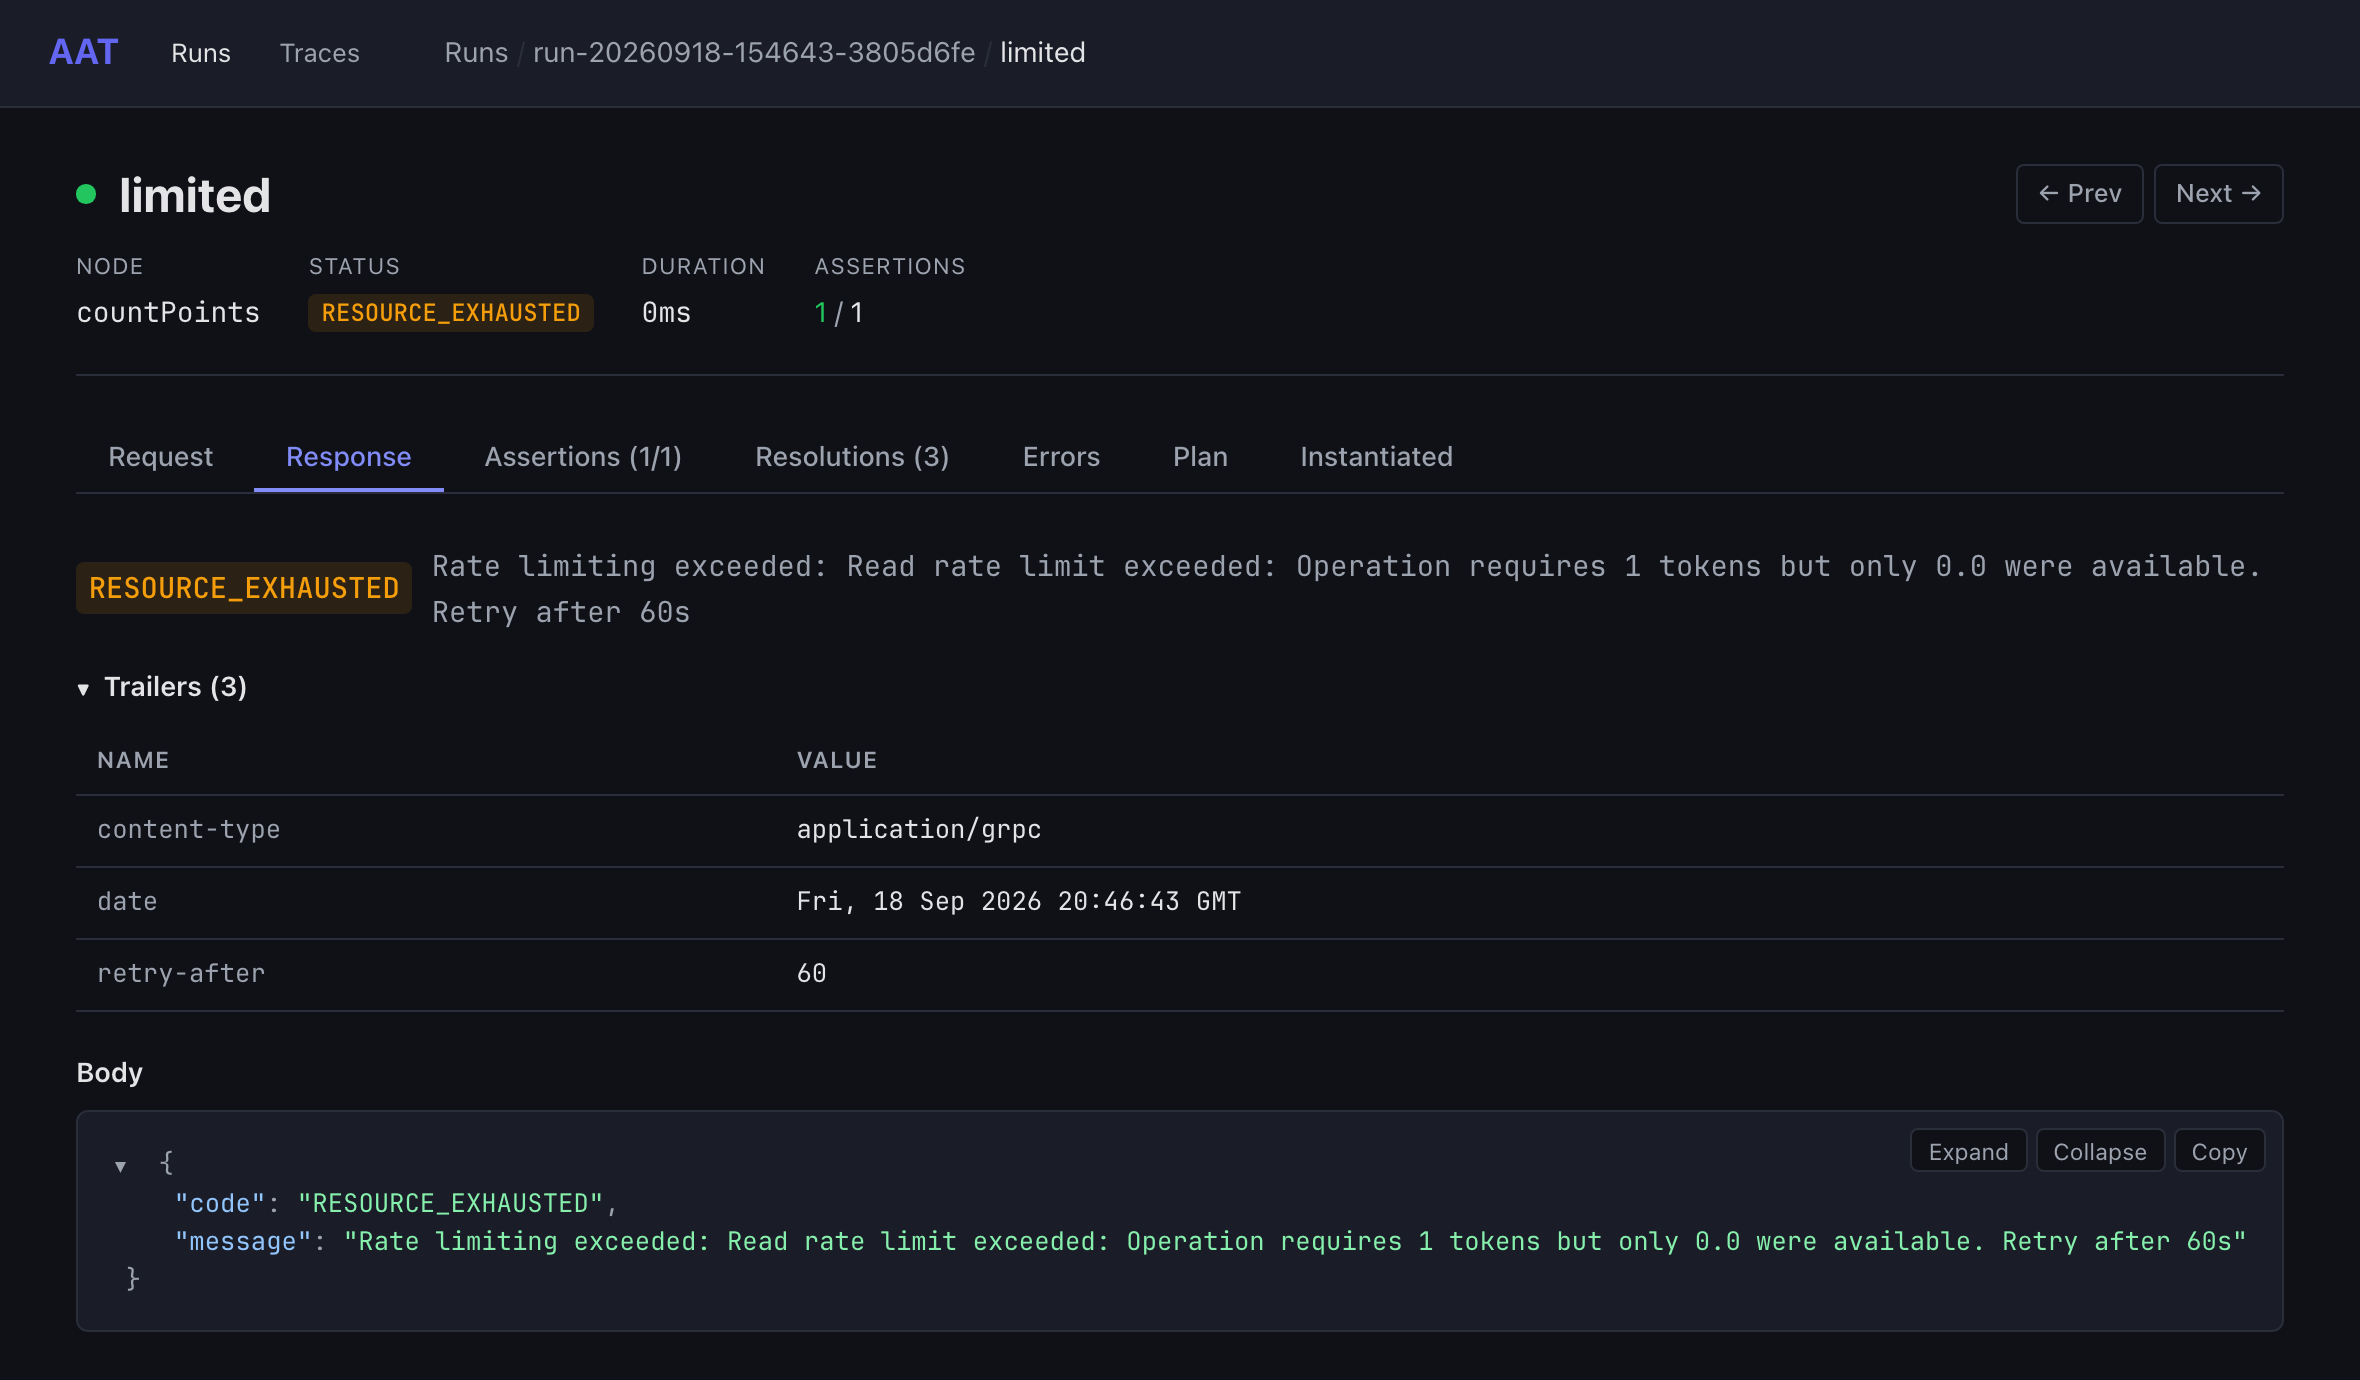Click the Rate limiting exceeded message text

coord(1346,589)
